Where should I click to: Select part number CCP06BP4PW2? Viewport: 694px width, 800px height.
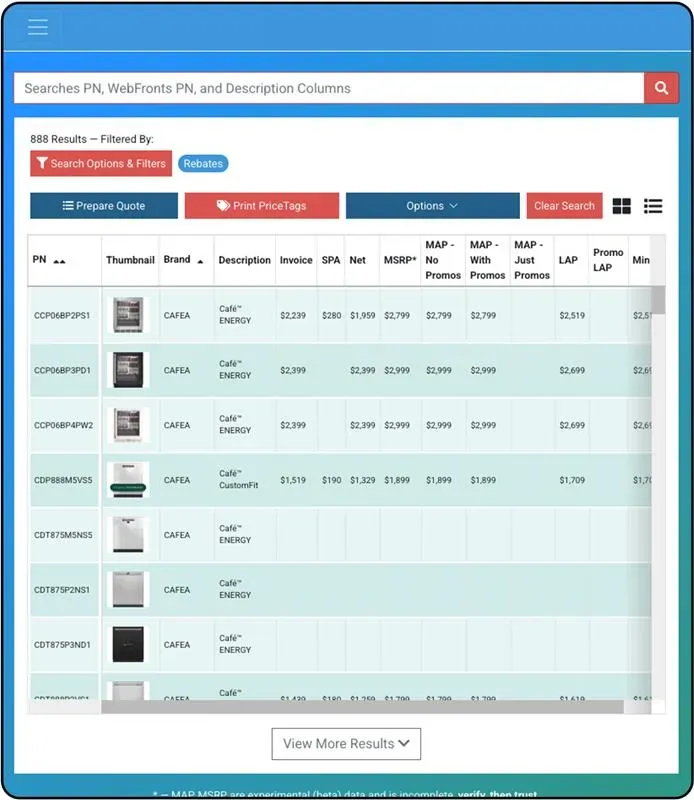[63, 425]
